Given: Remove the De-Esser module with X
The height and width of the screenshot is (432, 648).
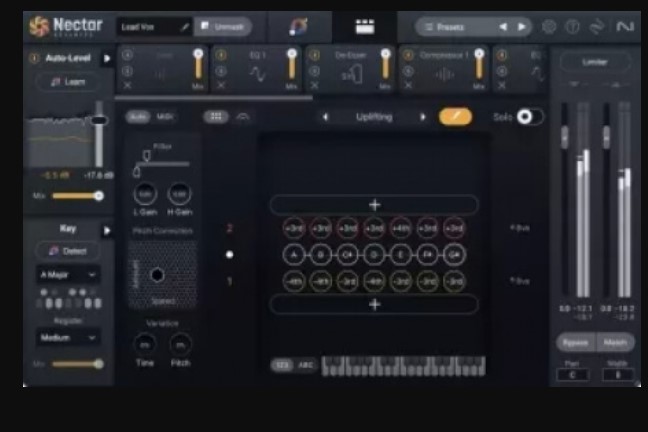Looking at the screenshot, I should pos(314,85).
